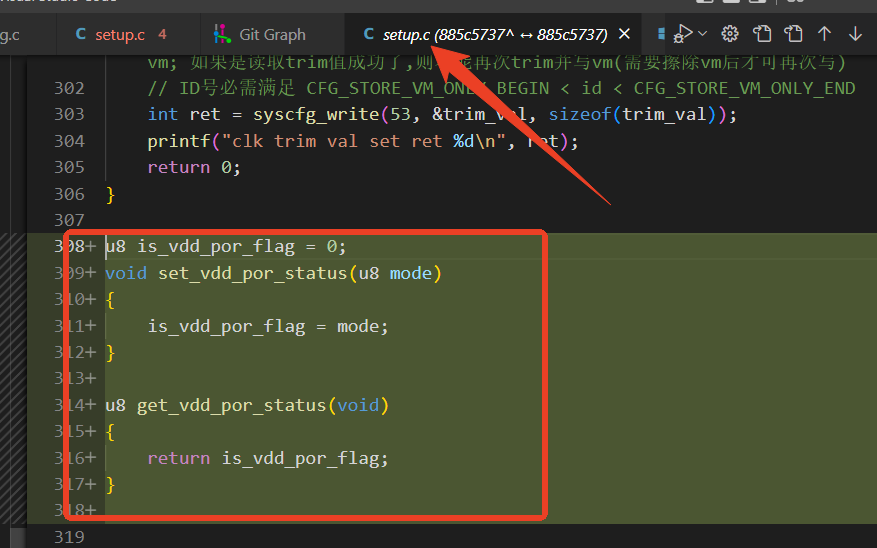Click line number 319 in the gutter
Screen dimensions: 877x548
[x=69, y=537]
